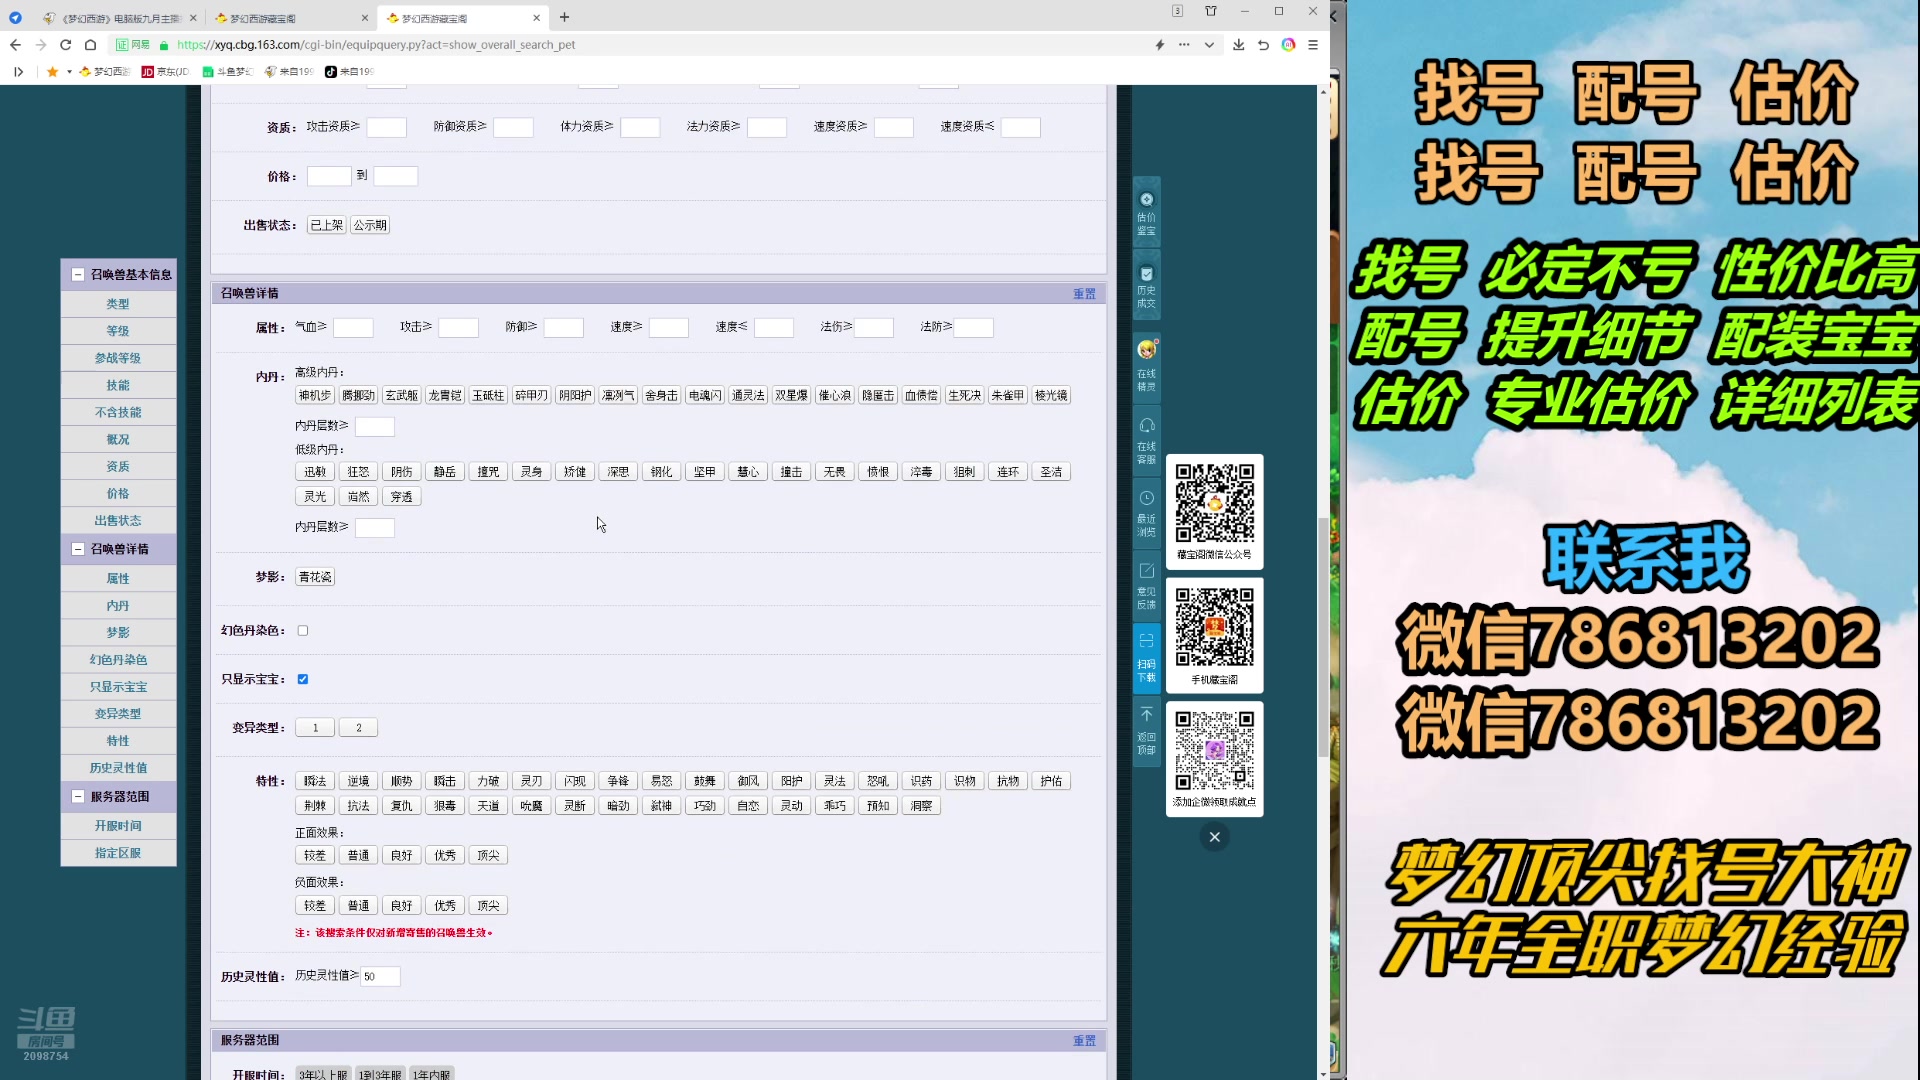The image size is (1920, 1080).
Task: Click 重置 link in 召唤兽详情 header
Action: coord(1084,294)
